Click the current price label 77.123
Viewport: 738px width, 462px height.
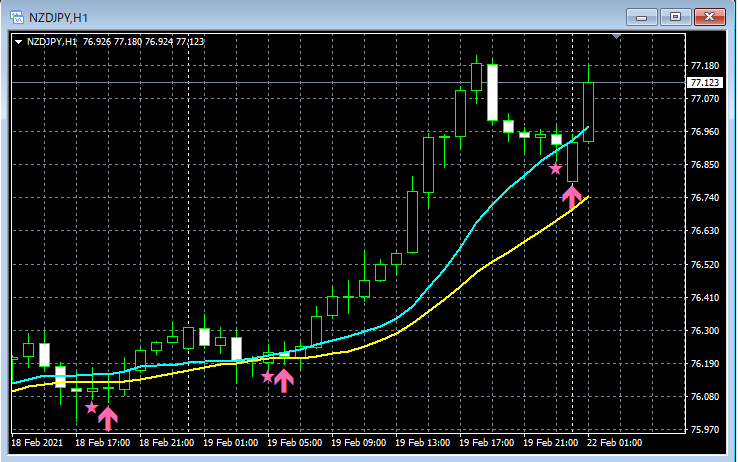point(704,83)
